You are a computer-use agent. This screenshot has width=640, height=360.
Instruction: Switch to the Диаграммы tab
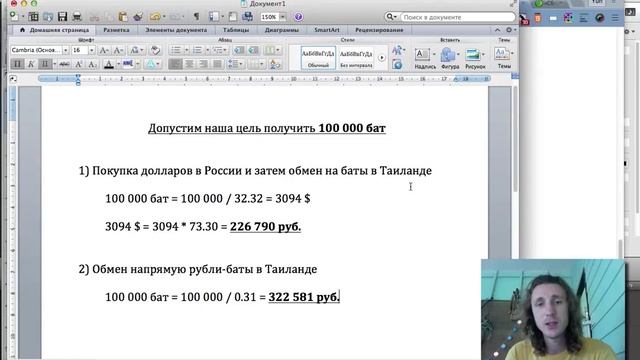point(282,30)
